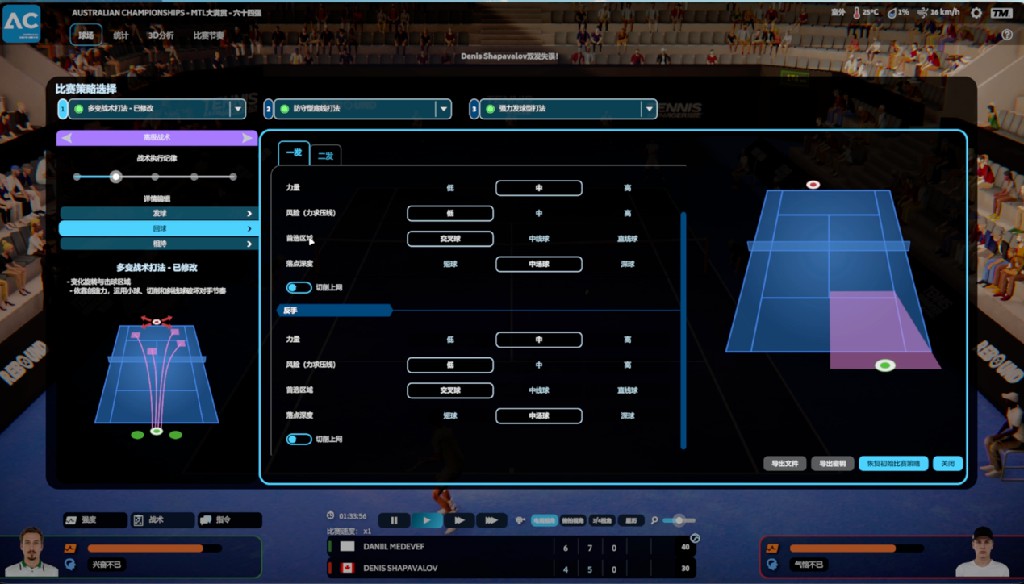Click the left arrow on purple tactics bar
This screenshot has height=584, width=1024.
(67, 138)
